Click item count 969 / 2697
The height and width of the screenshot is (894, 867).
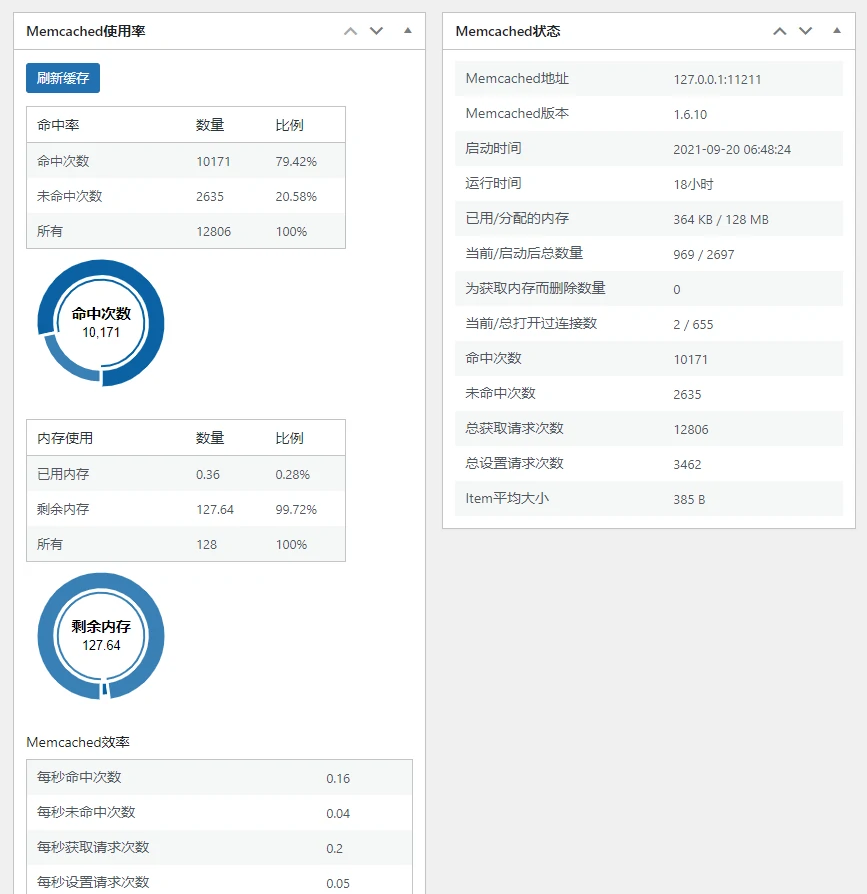coord(703,255)
